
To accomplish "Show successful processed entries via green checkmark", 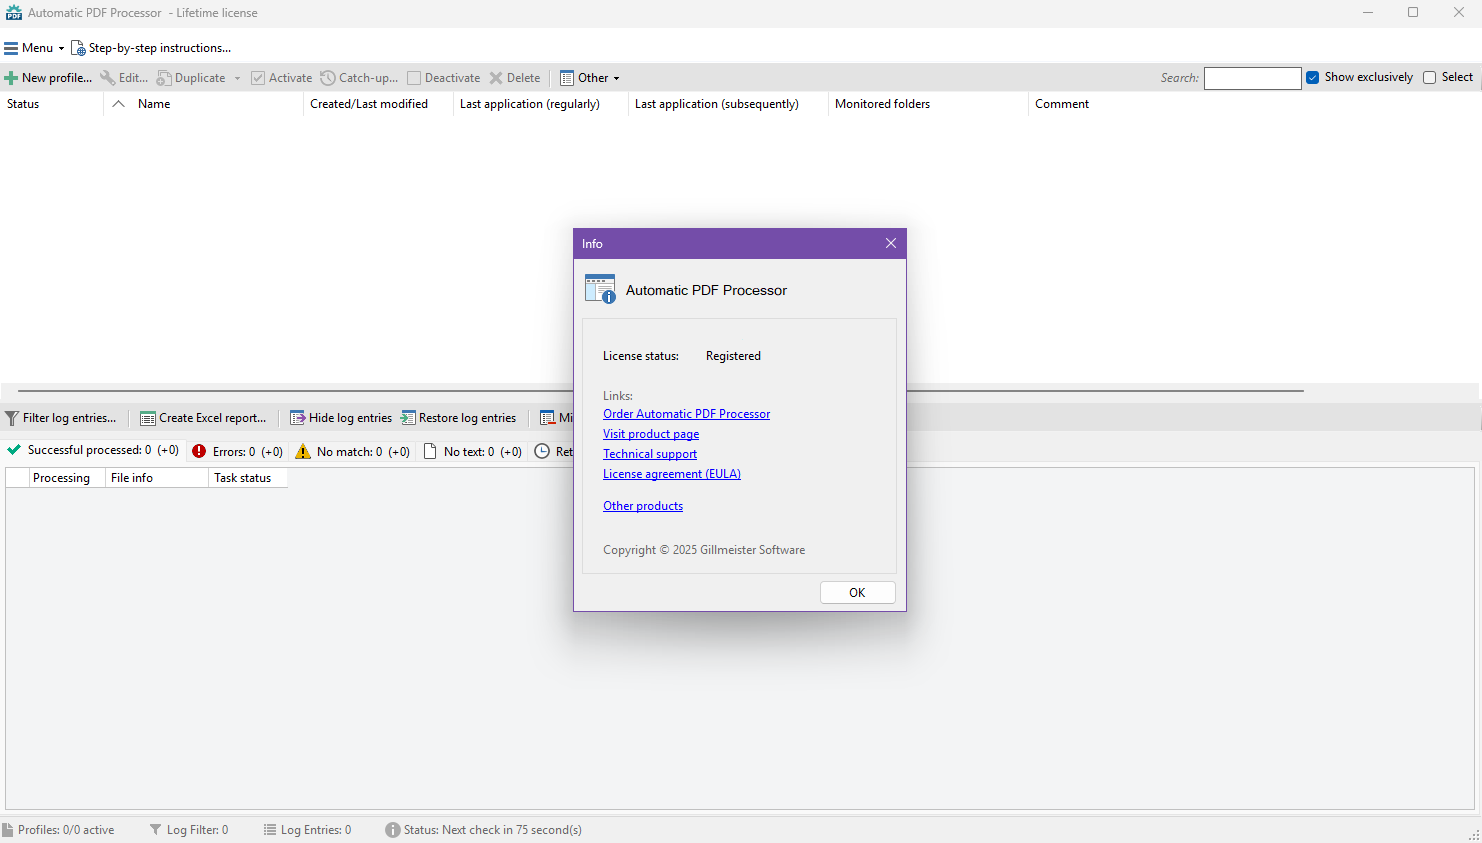I will click(x=14, y=450).
